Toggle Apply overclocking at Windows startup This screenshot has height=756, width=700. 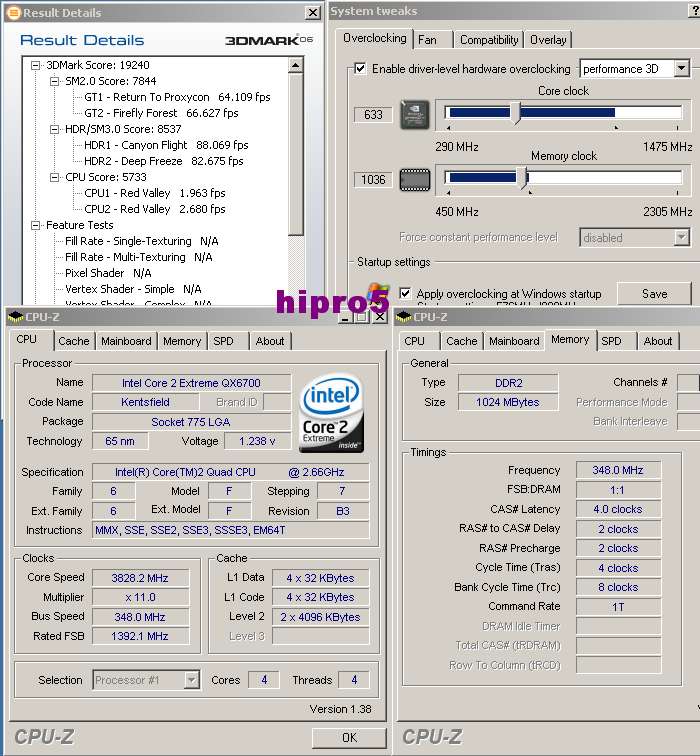tap(405, 293)
